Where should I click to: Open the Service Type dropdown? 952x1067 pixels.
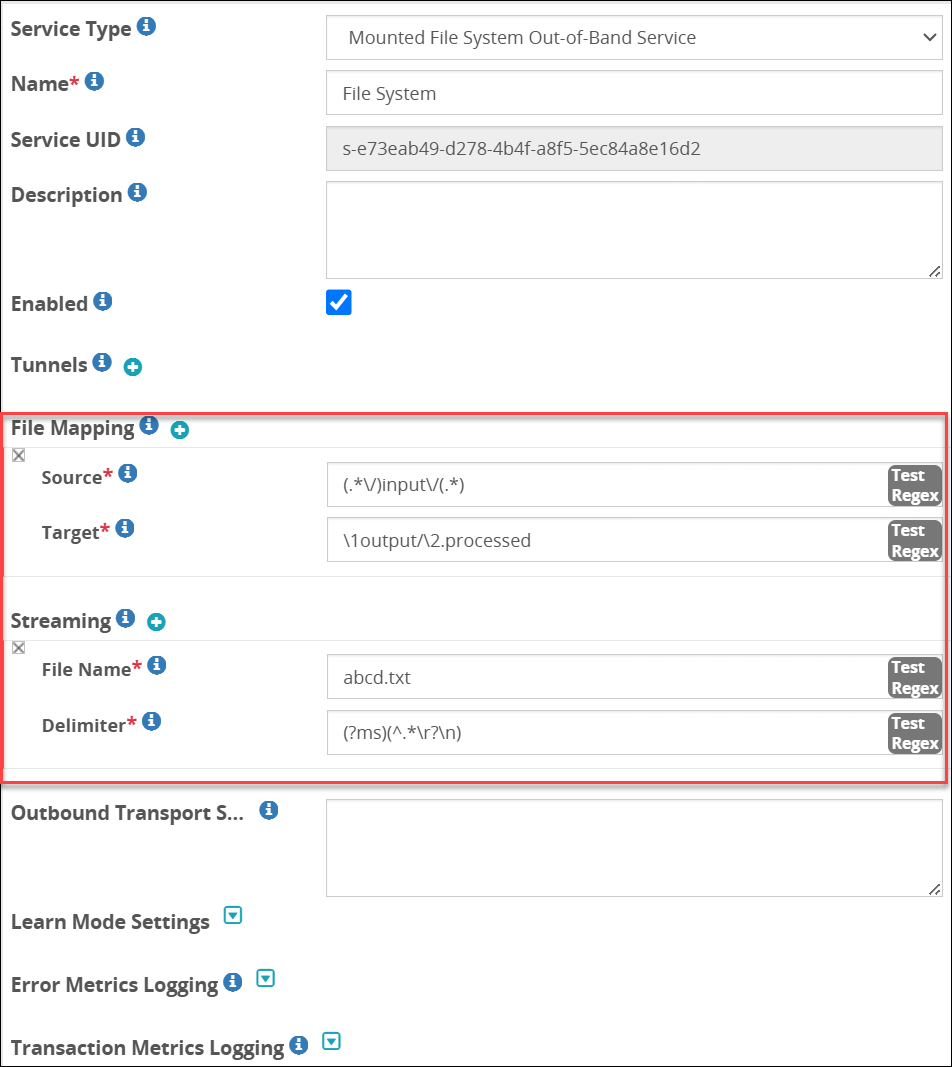(634, 38)
